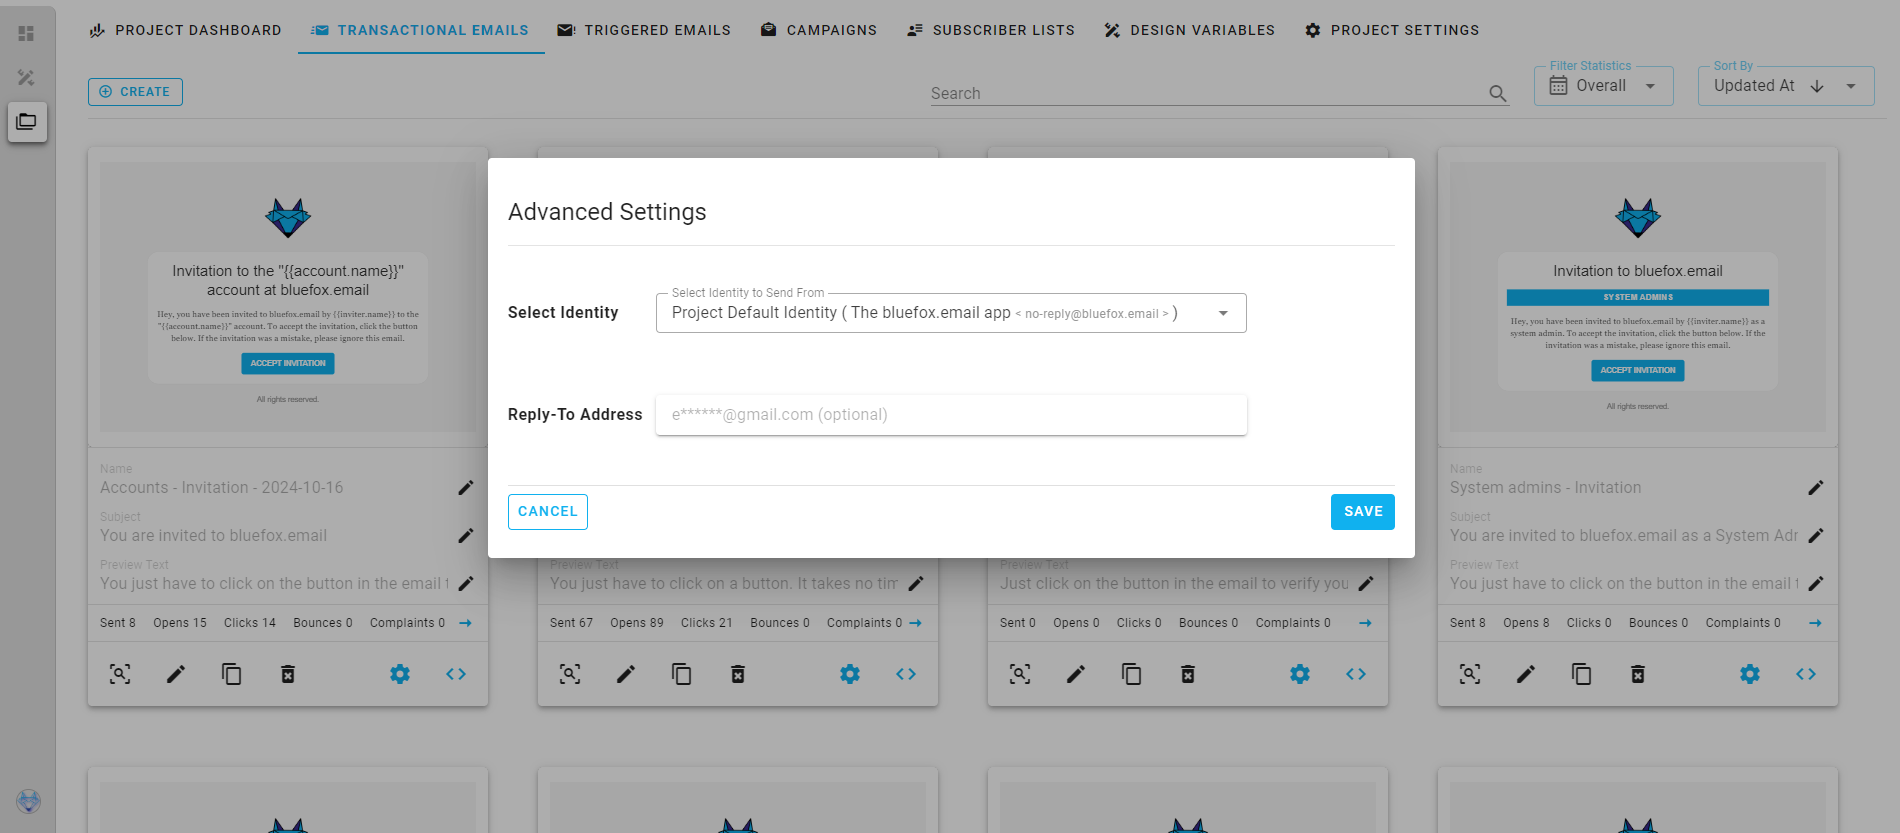Select the projects folder icon in the sidebar
The image size is (1900, 833).
point(27,122)
